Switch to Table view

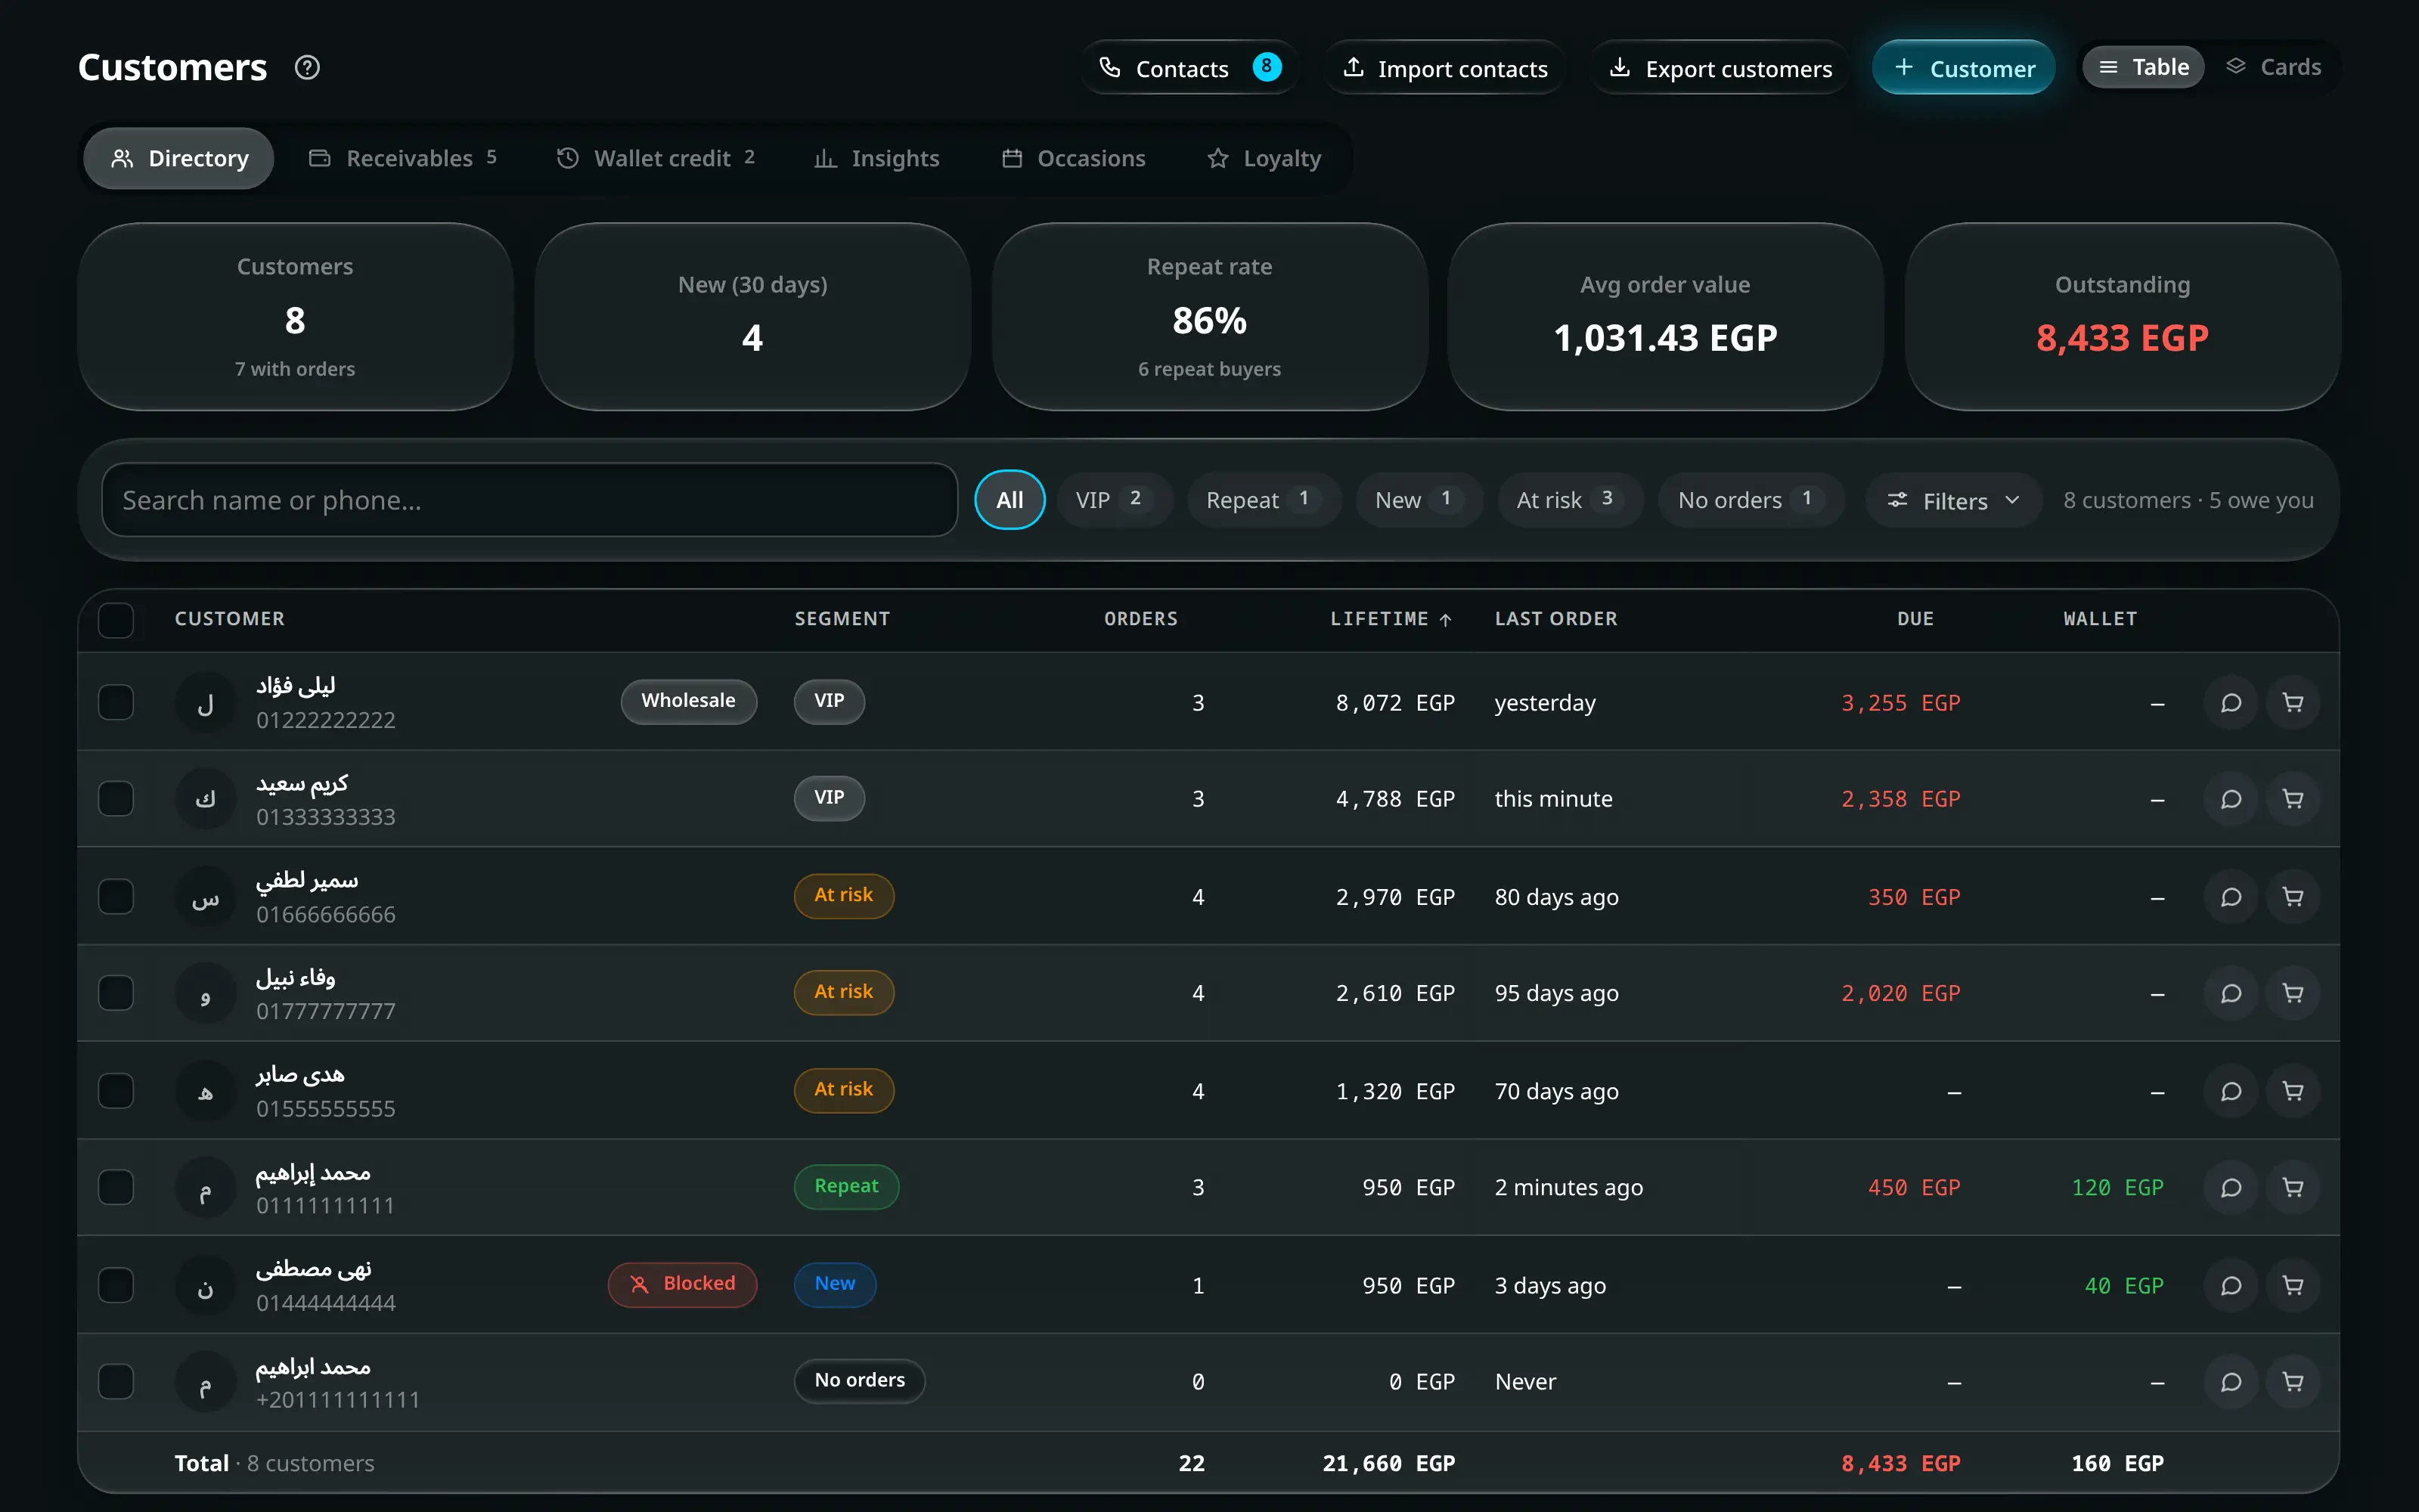[2143, 67]
